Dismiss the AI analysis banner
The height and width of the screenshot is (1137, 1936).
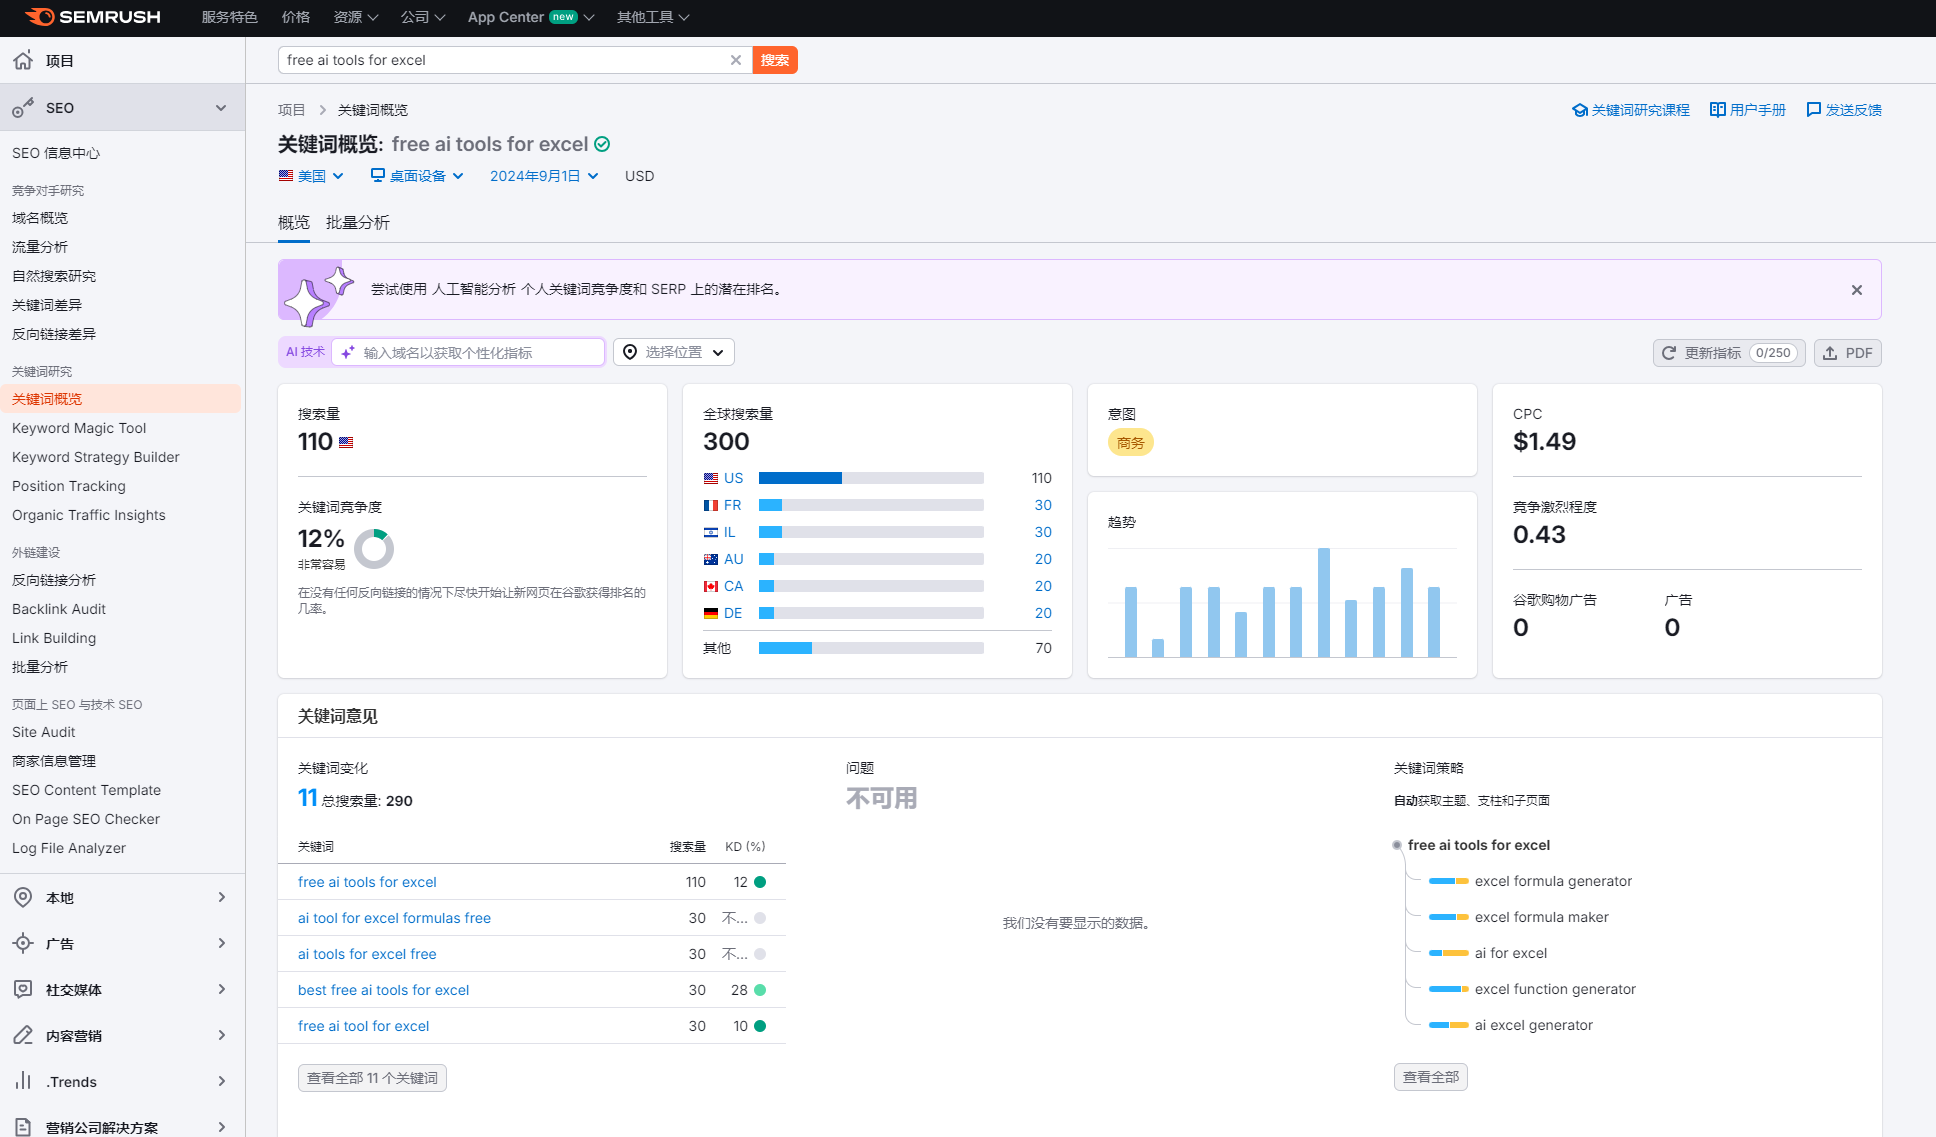(1857, 290)
